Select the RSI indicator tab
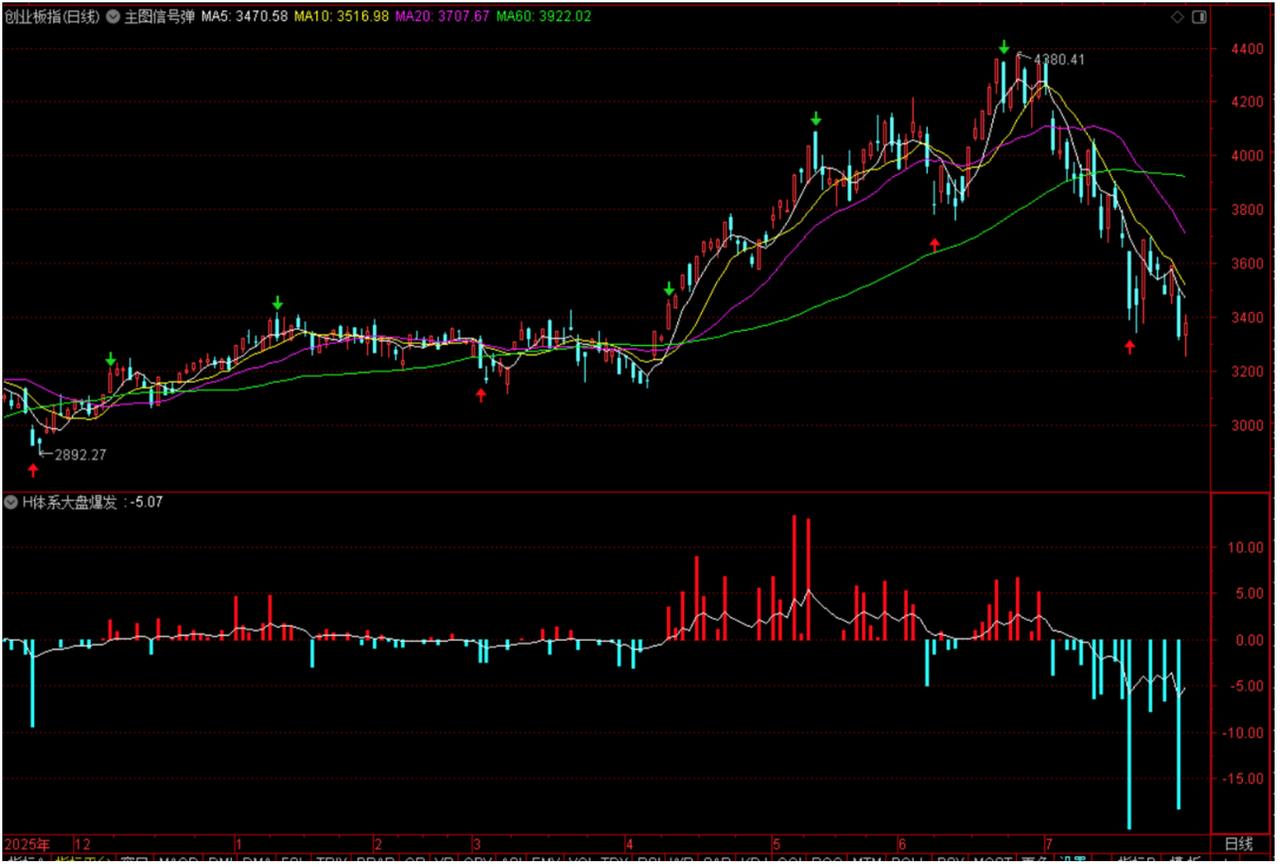 pyautogui.click(x=651, y=859)
